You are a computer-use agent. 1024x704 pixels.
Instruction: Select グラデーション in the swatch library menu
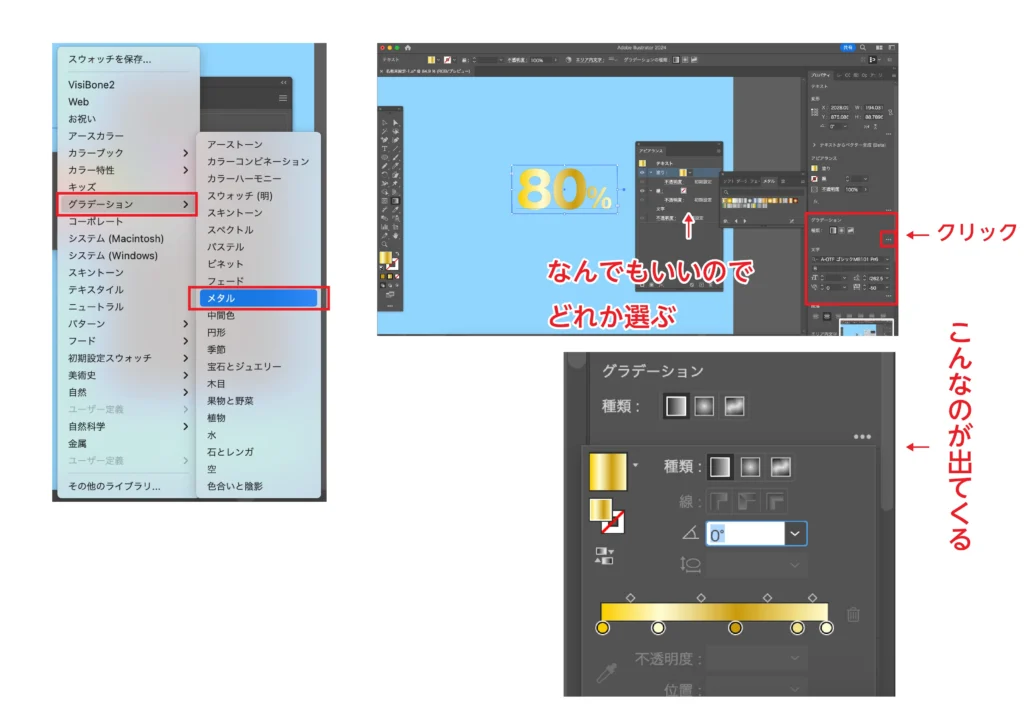(125, 204)
